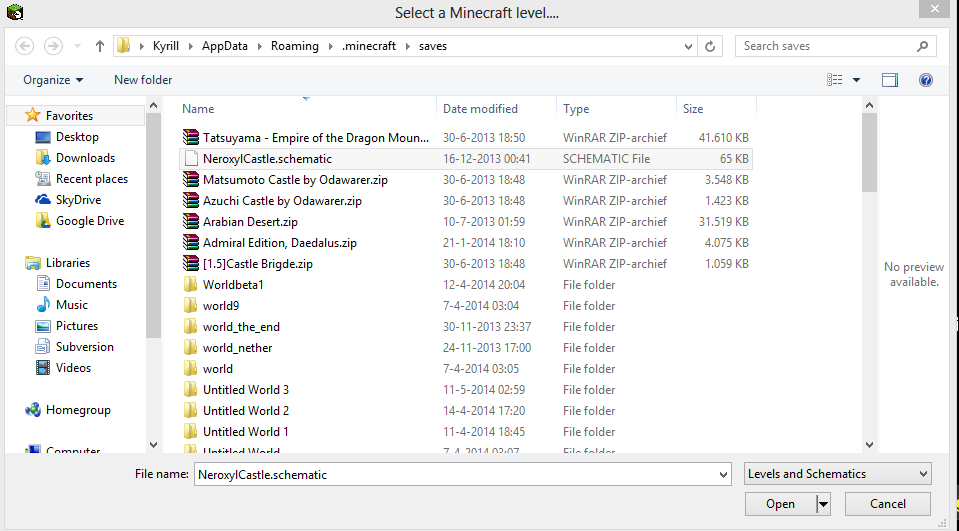Click the Admiral Edition Daedalus ZIP icon
The image size is (959, 531).
coord(191,243)
